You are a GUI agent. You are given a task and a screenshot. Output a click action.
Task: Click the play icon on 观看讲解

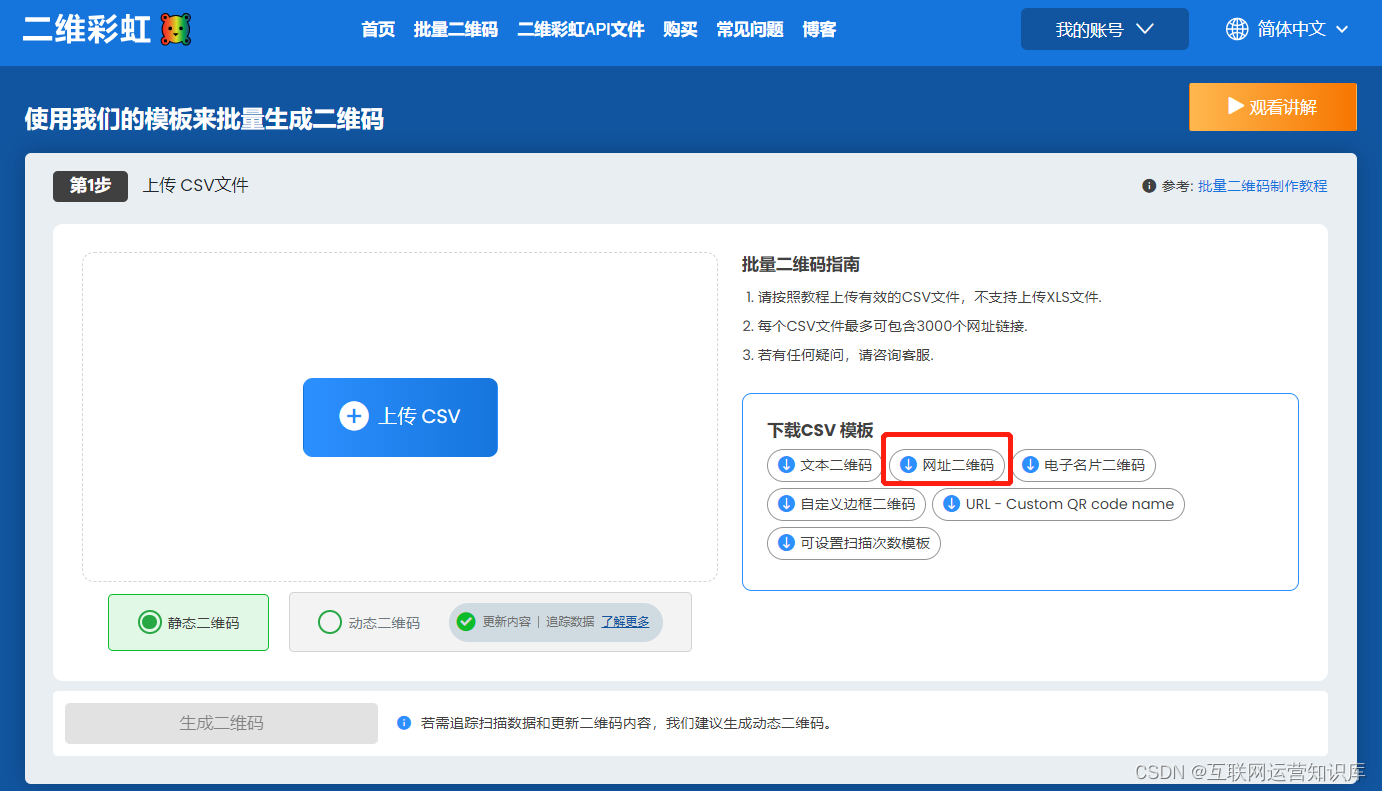tap(1235, 106)
